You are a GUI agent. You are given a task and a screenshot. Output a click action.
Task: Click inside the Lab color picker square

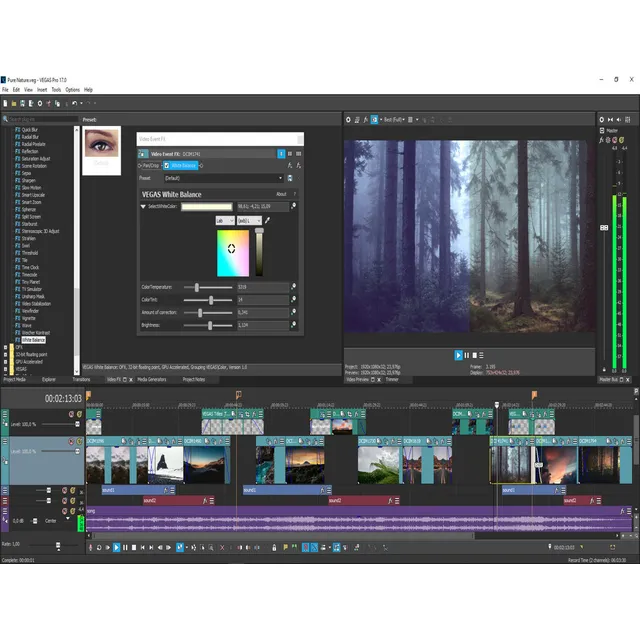tap(233, 253)
